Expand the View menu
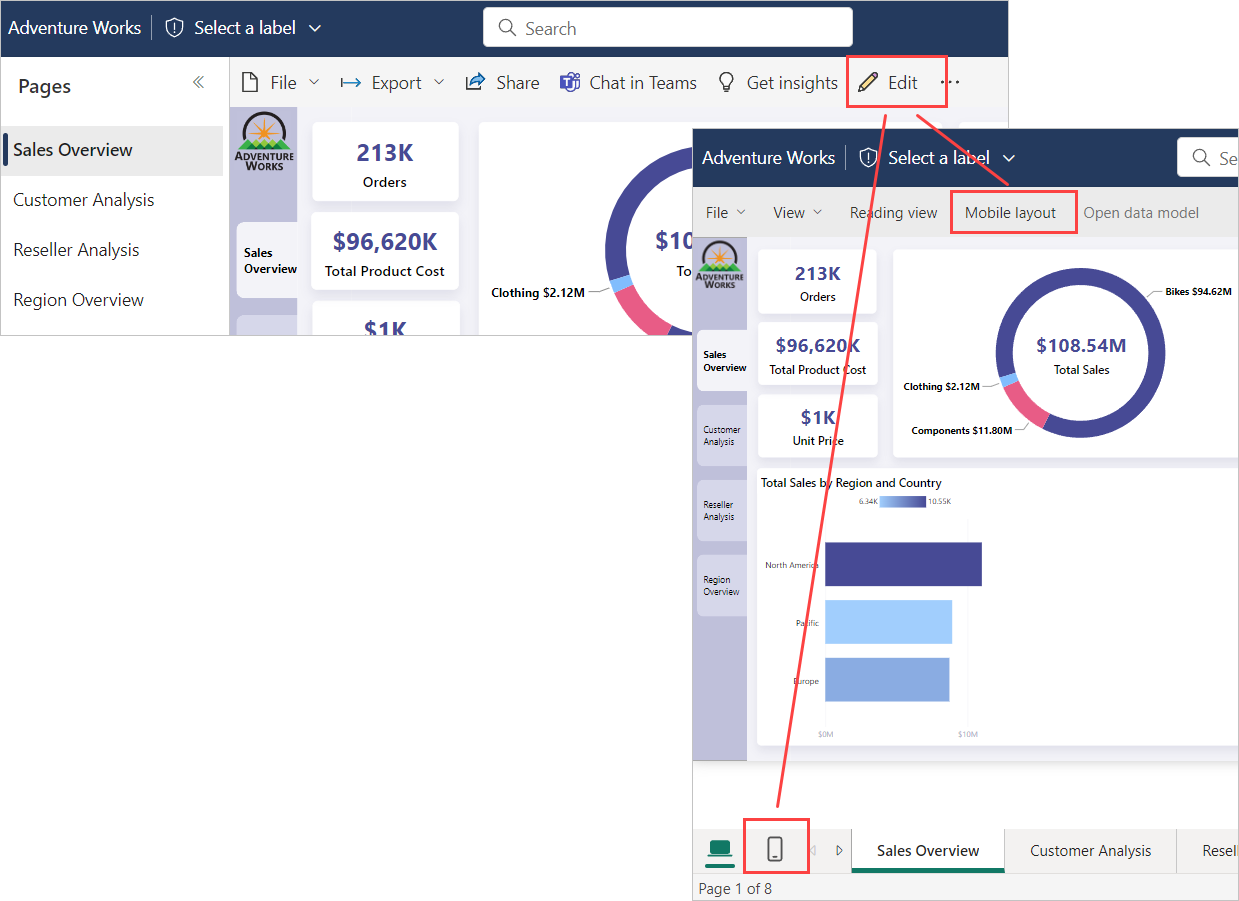 (x=797, y=212)
